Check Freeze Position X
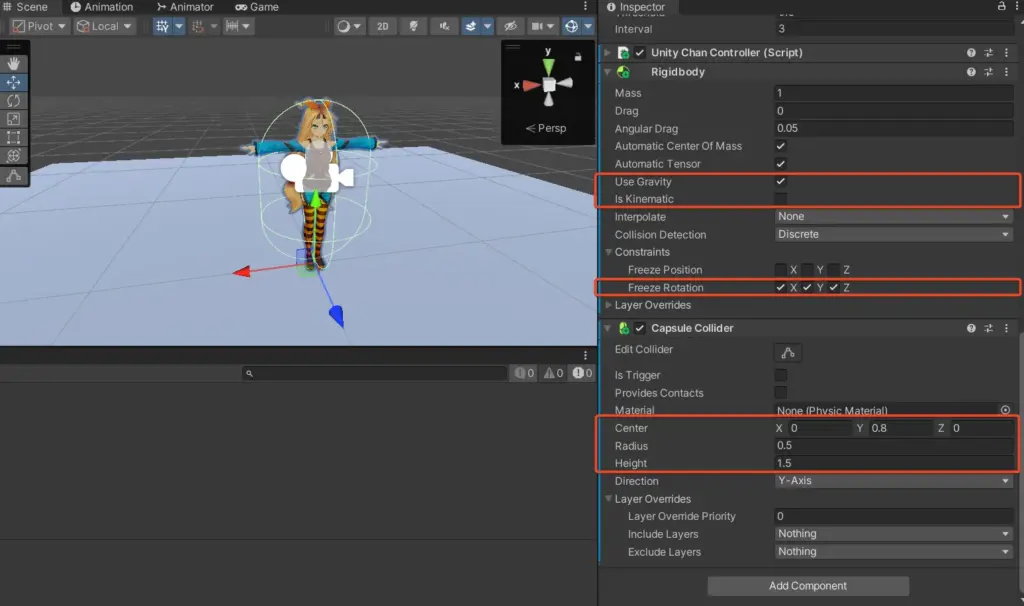 (780, 270)
